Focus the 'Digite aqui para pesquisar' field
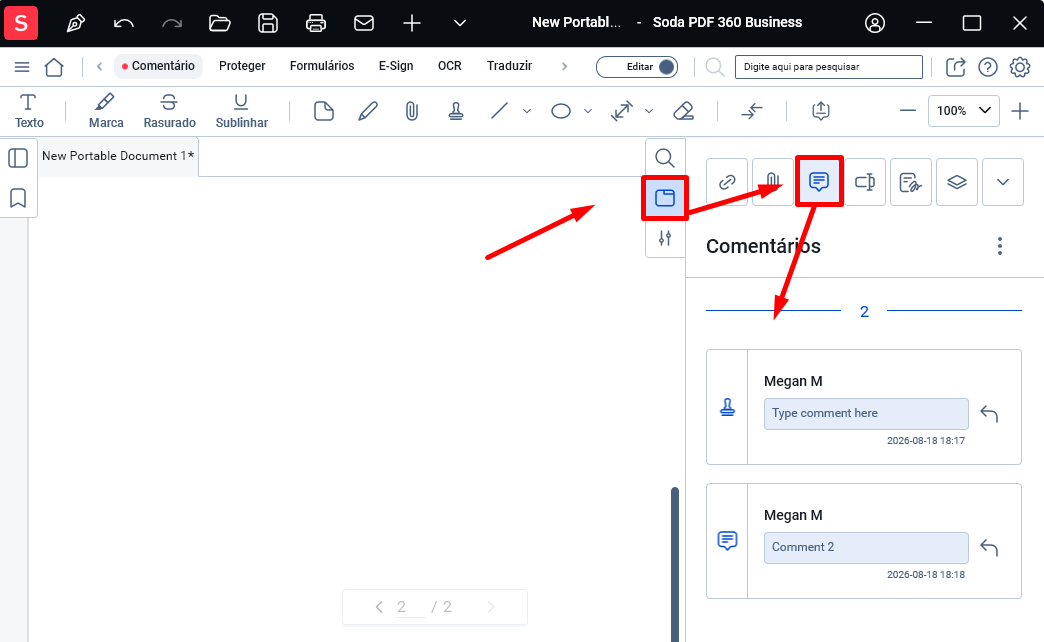1044x642 pixels. coord(828,67)
